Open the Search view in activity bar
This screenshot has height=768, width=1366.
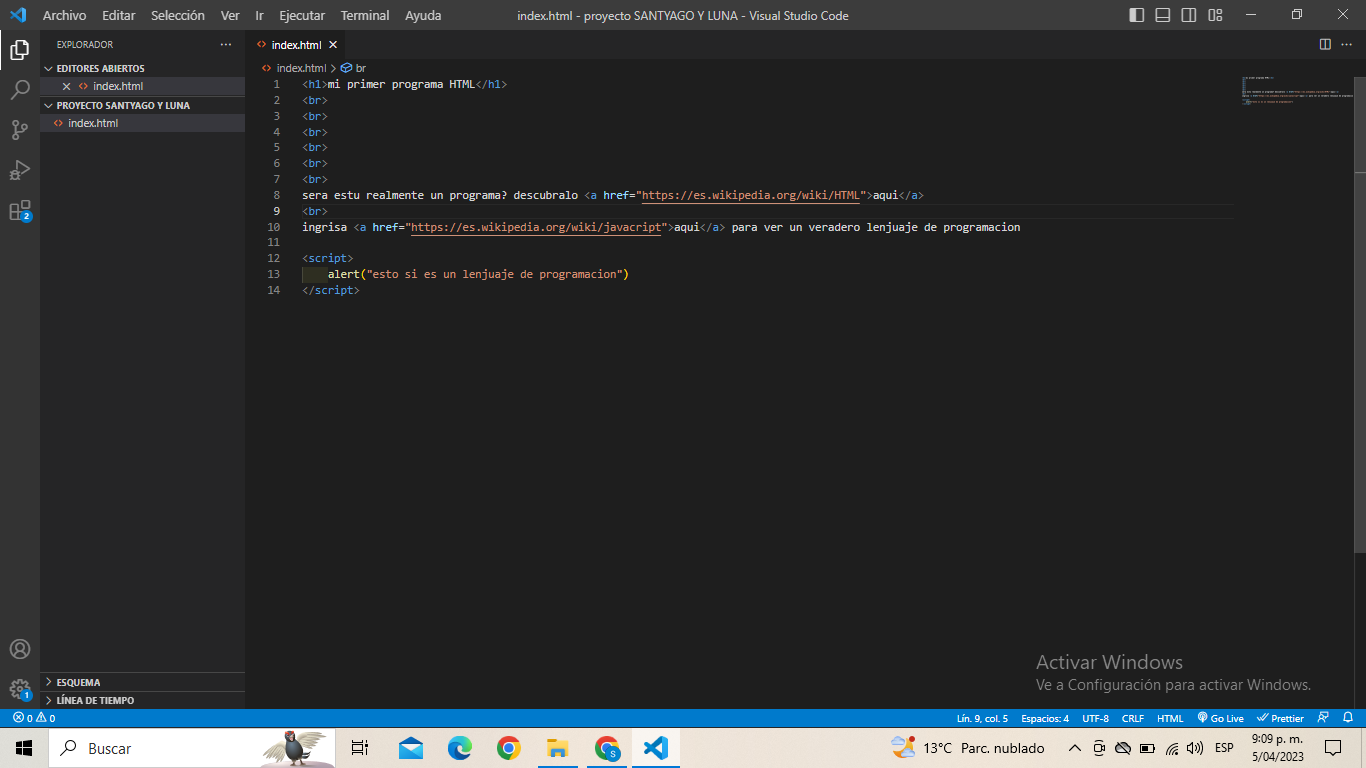tap(20, 90)
